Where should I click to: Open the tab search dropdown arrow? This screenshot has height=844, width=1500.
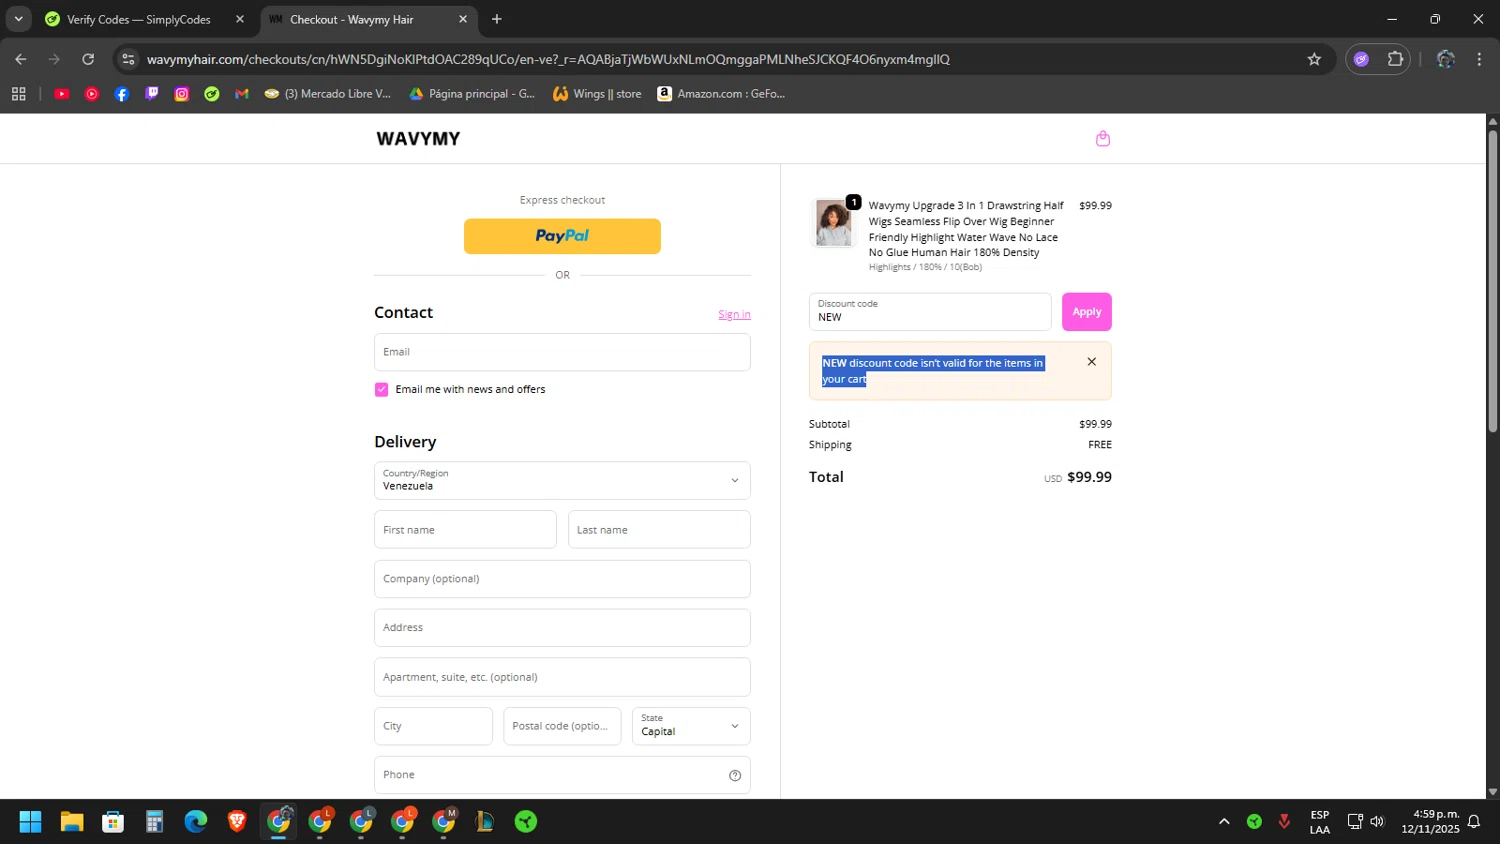coord(18,19)
